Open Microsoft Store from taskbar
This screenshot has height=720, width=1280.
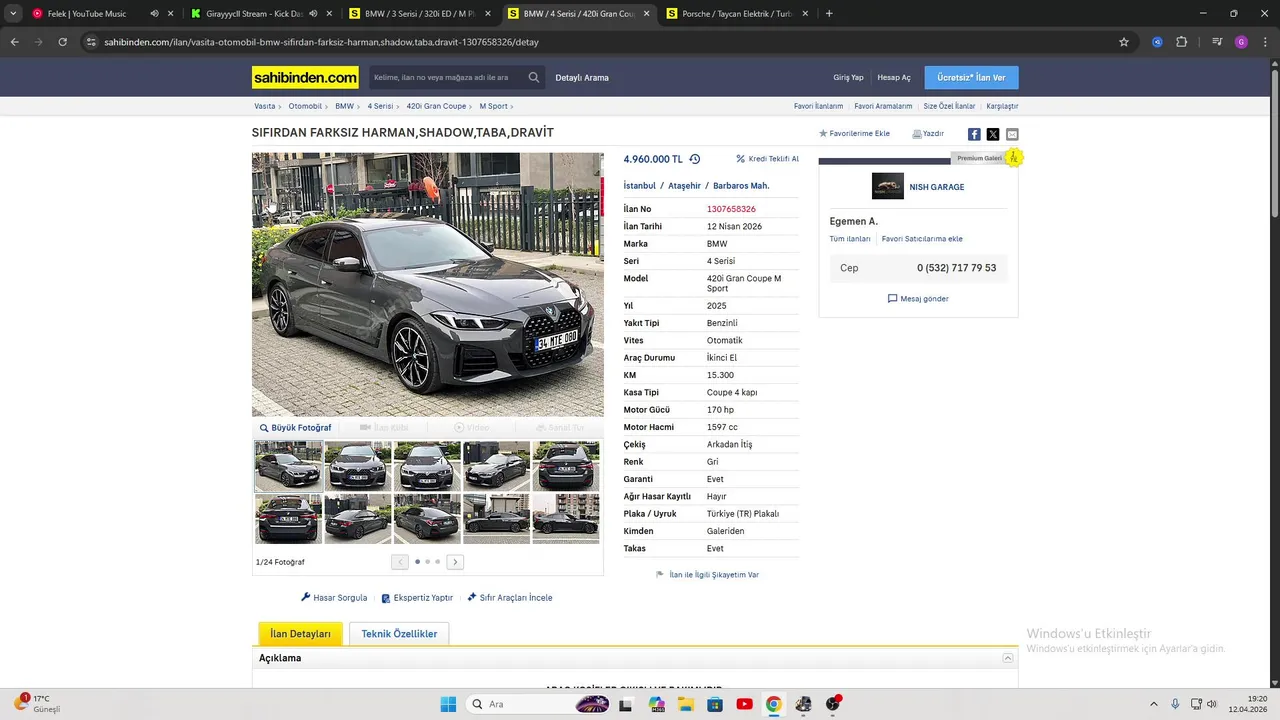715,704
